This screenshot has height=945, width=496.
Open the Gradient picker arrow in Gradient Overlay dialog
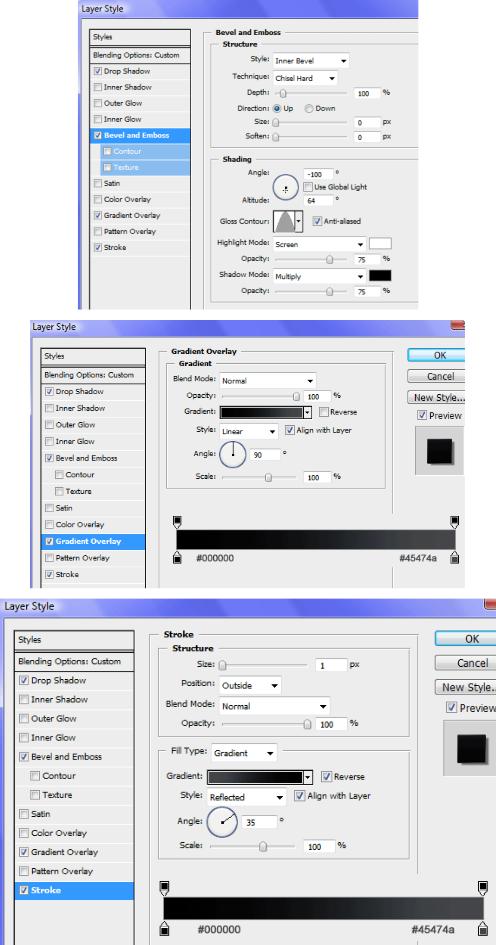(307, 412)
